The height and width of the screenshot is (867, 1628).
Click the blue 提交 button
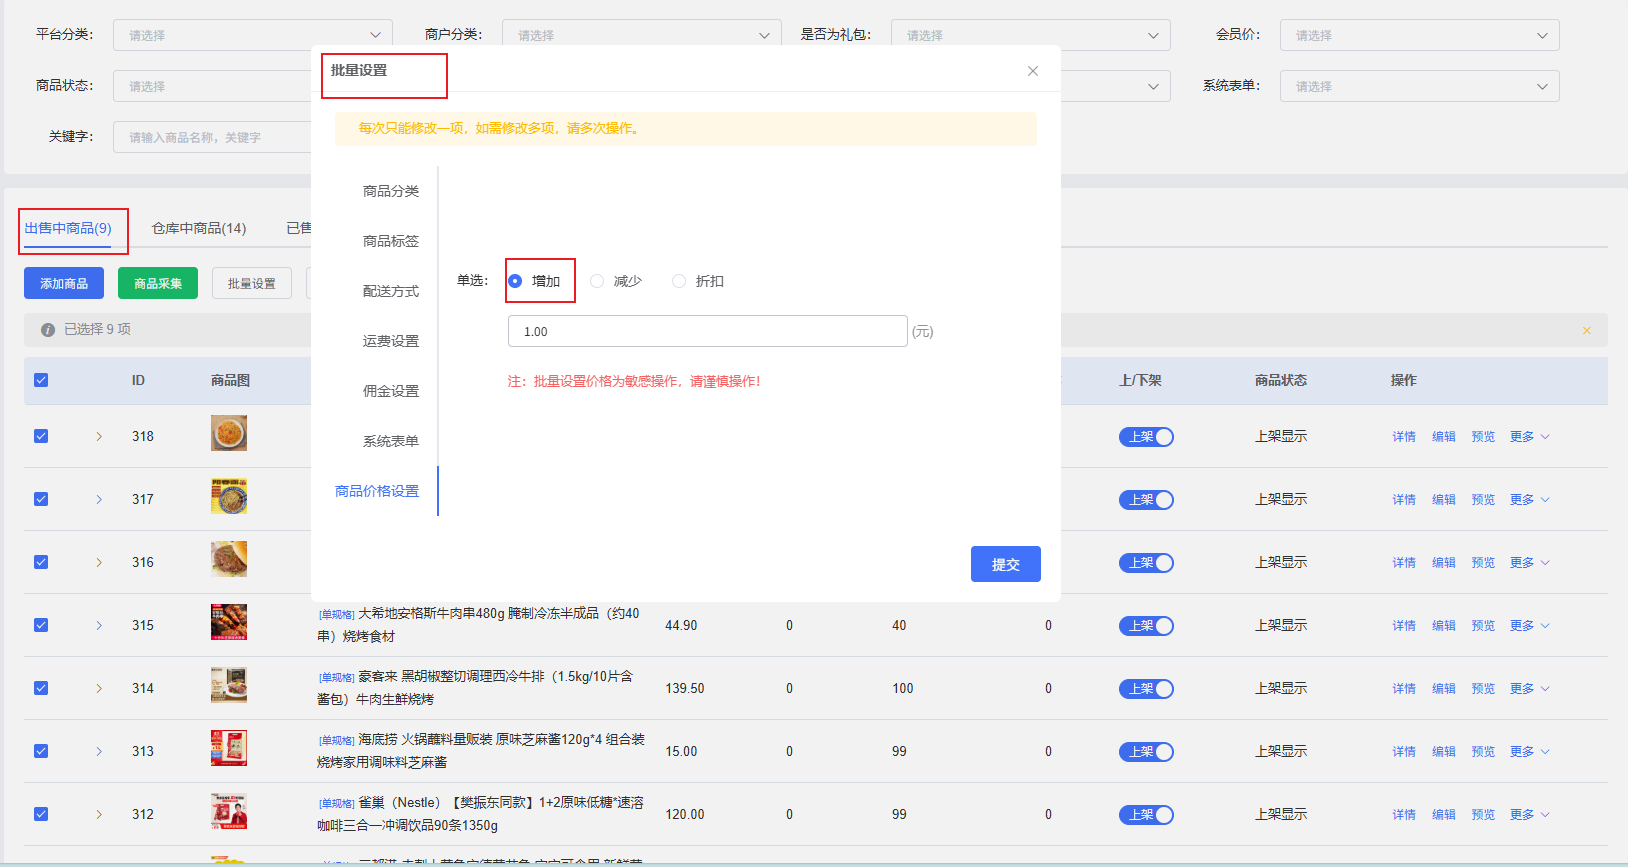pos(1005,564)
